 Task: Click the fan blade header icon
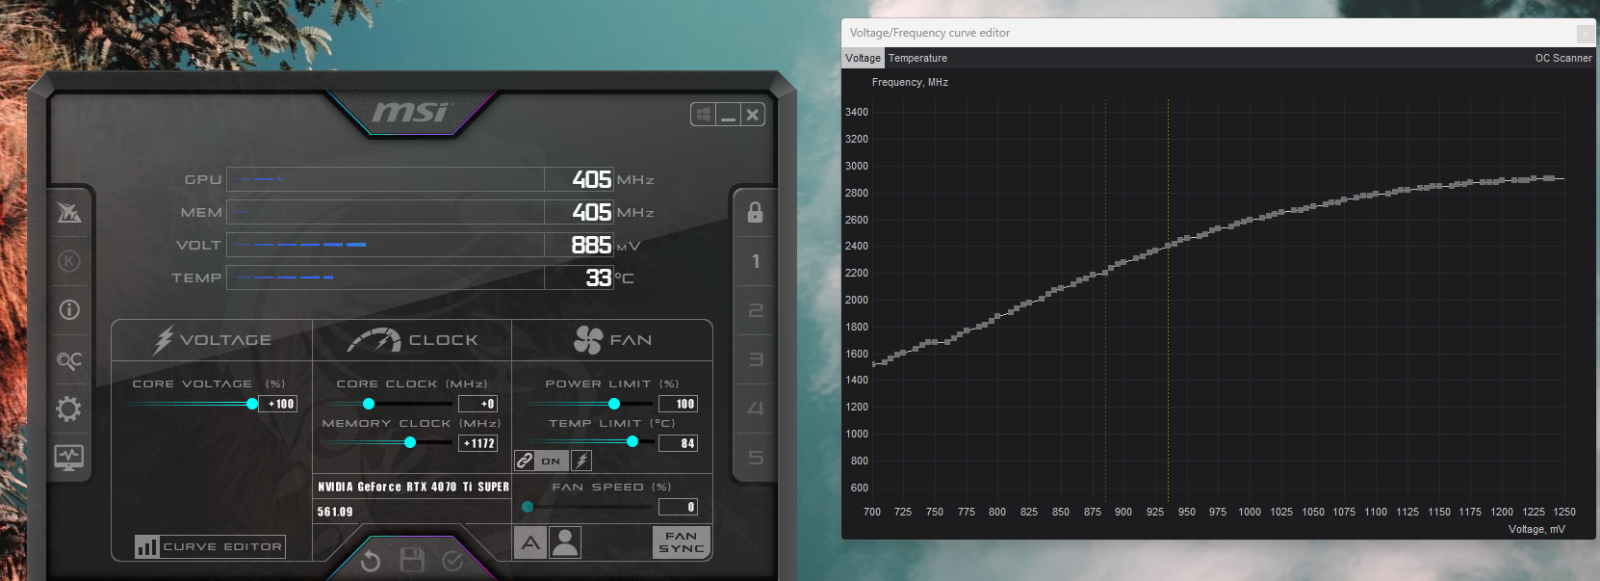pos(588,340)
